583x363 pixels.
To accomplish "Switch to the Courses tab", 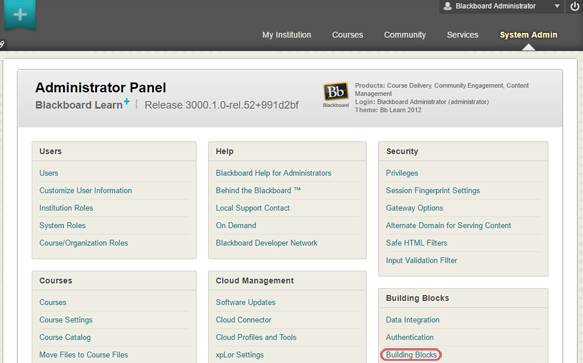I will pos(348,35).
